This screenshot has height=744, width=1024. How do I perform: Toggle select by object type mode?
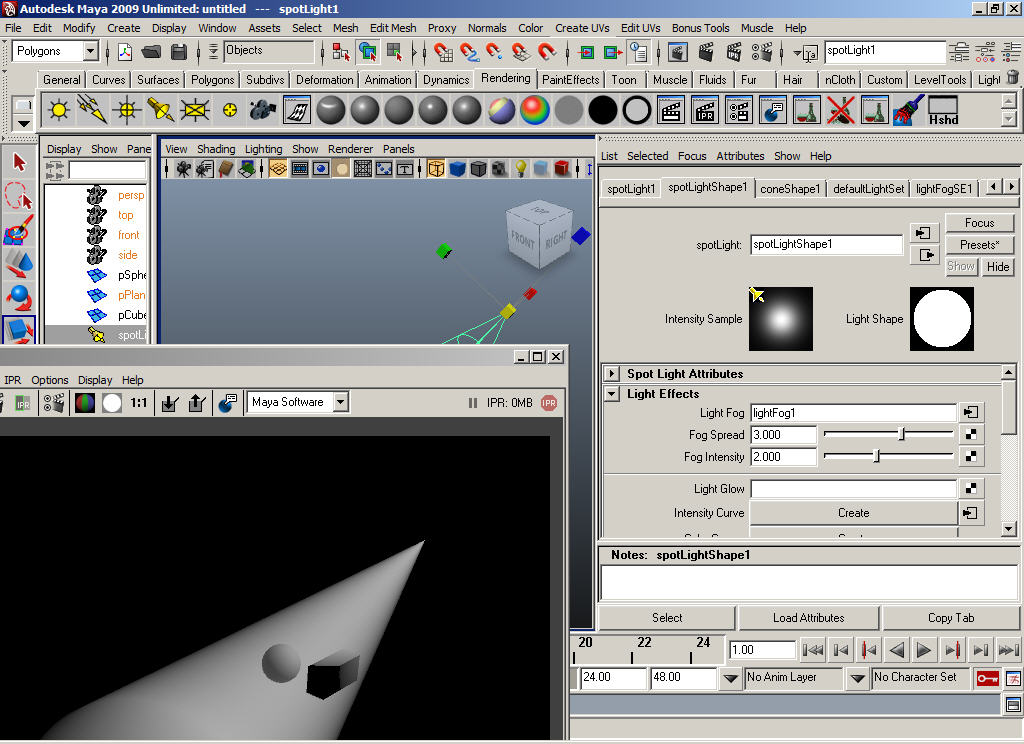pos(368,52)
